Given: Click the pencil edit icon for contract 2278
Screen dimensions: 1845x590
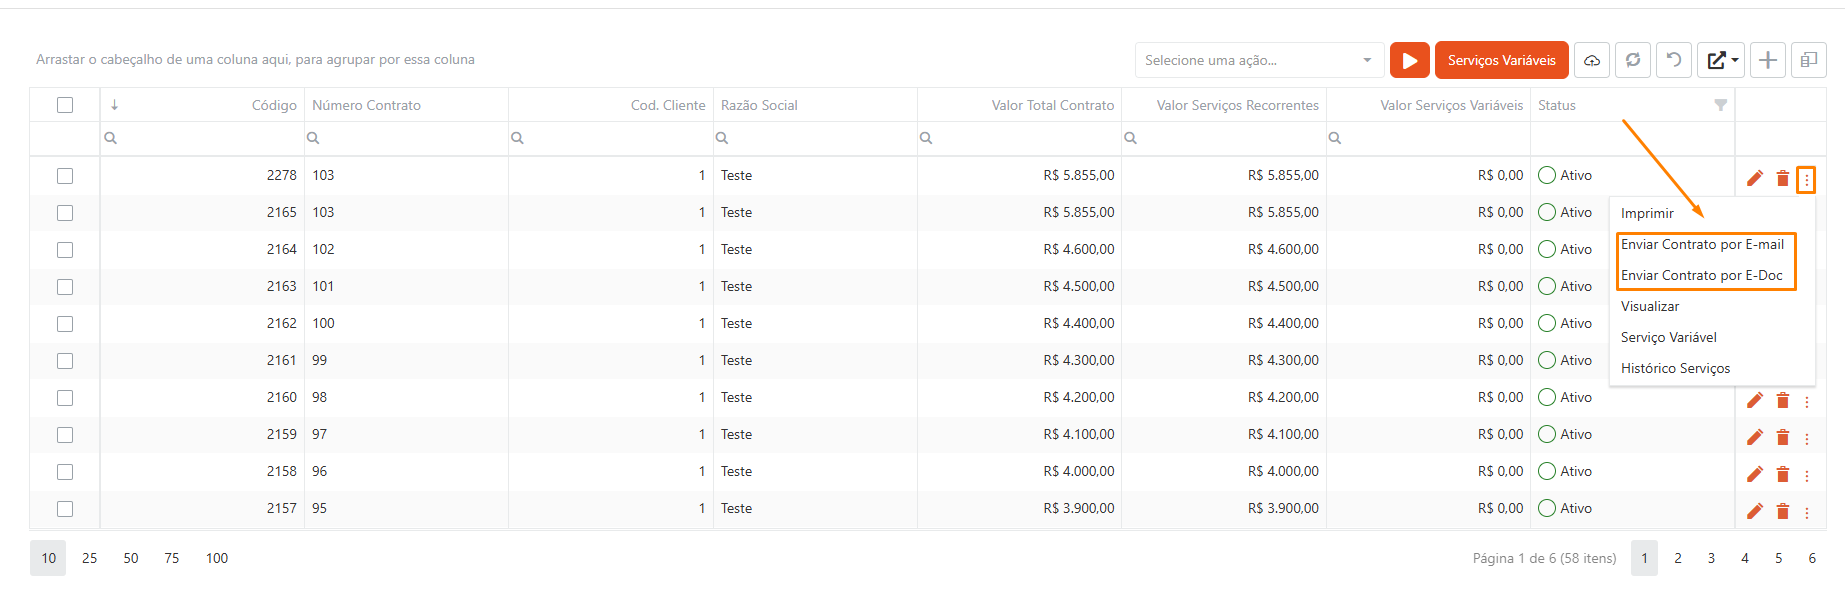Looking at the screenshot, I should point(1755,178).
